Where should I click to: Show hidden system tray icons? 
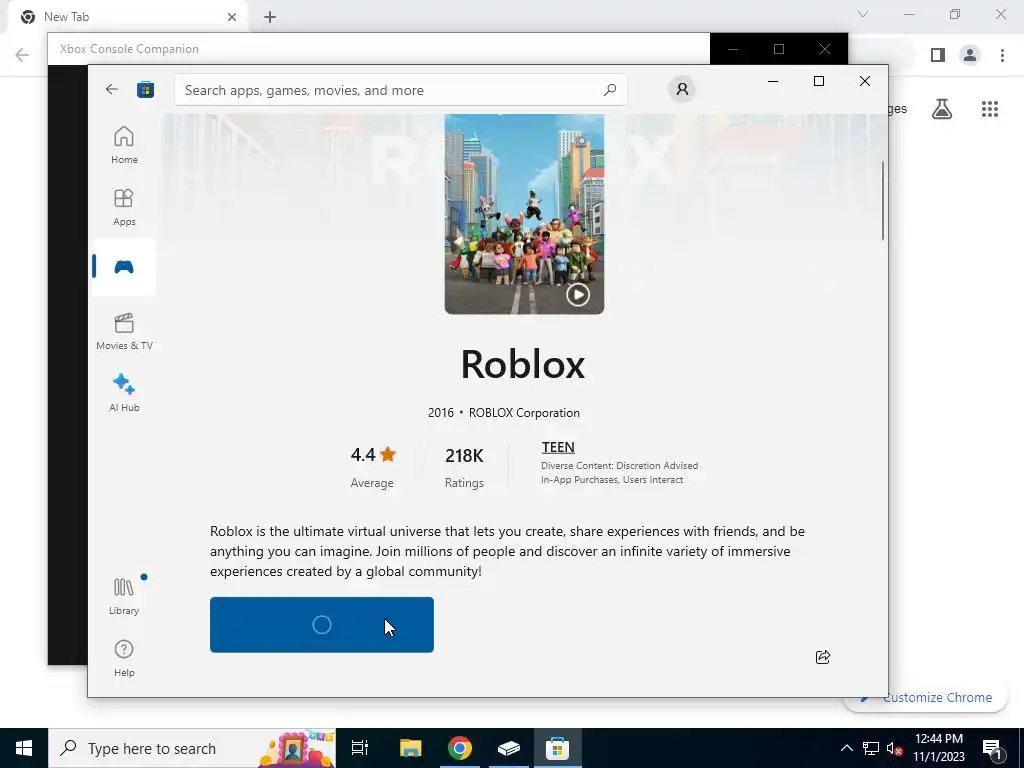846,748
